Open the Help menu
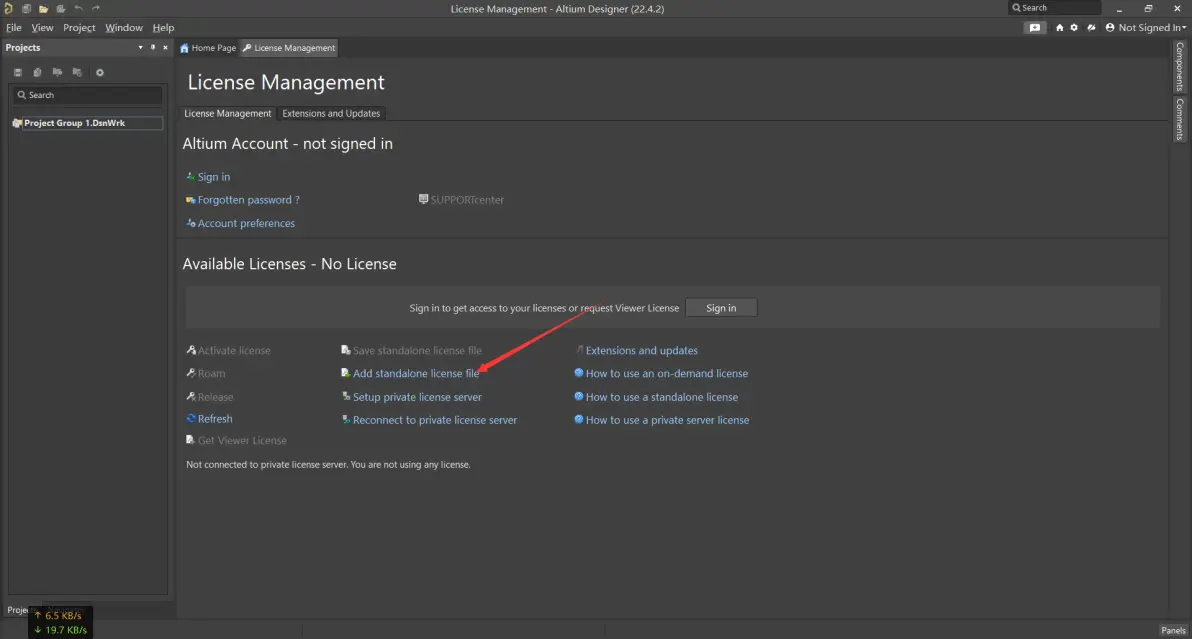The image size is (1192, 639). (x=163, y=27)
